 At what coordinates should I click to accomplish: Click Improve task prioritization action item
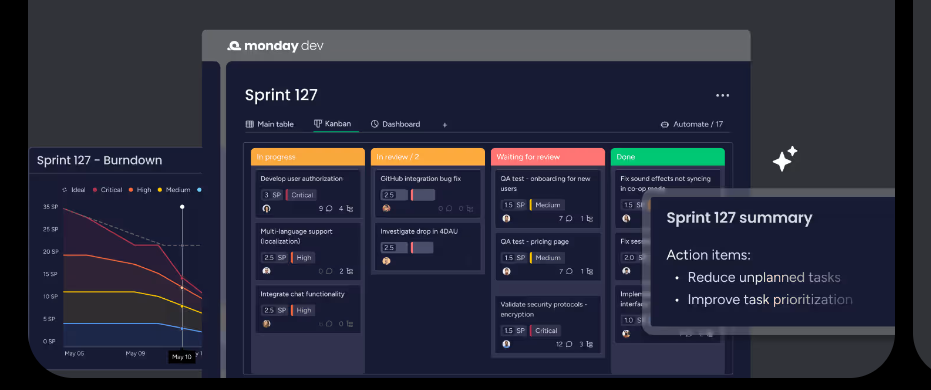tap(770, 300)
